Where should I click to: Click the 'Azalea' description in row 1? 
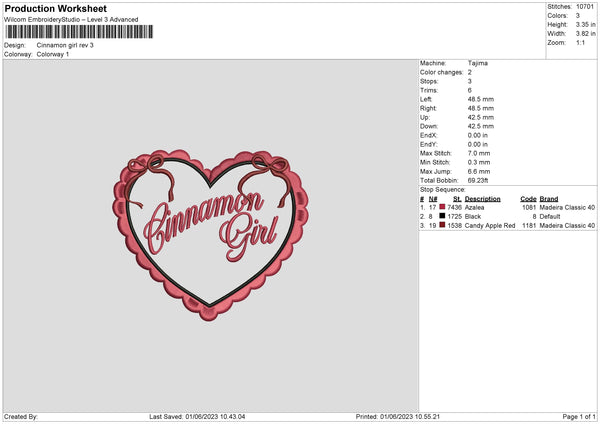(x=474, y=207)
